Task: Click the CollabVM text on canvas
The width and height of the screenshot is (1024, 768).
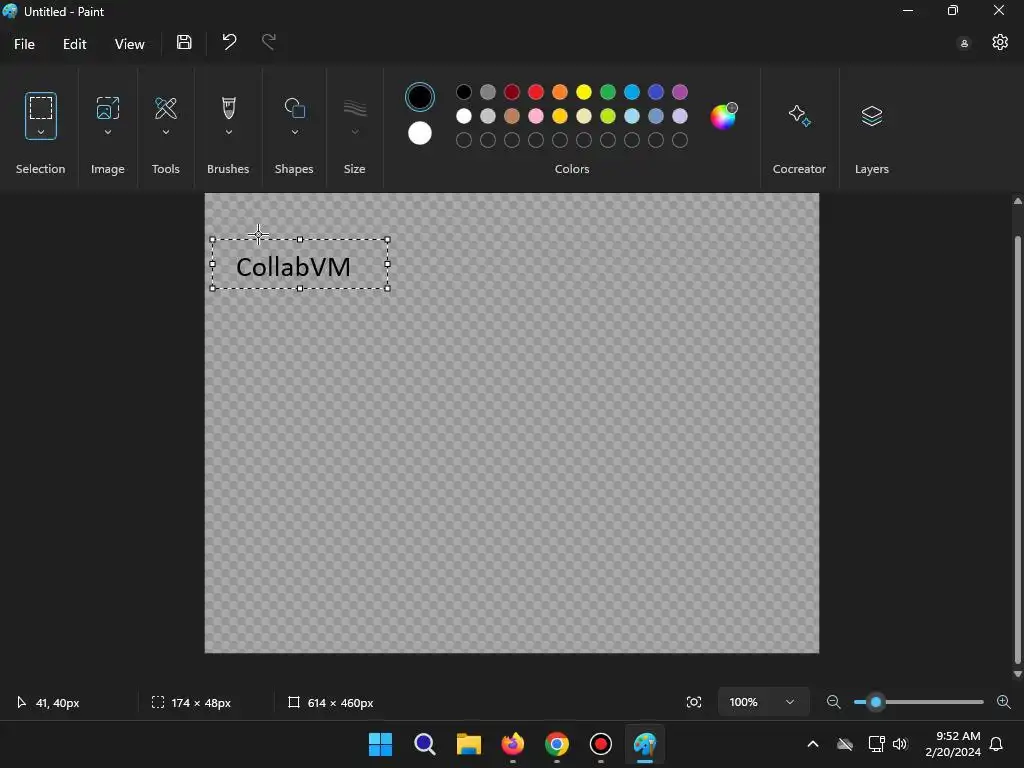Action: tap(293, 267)
